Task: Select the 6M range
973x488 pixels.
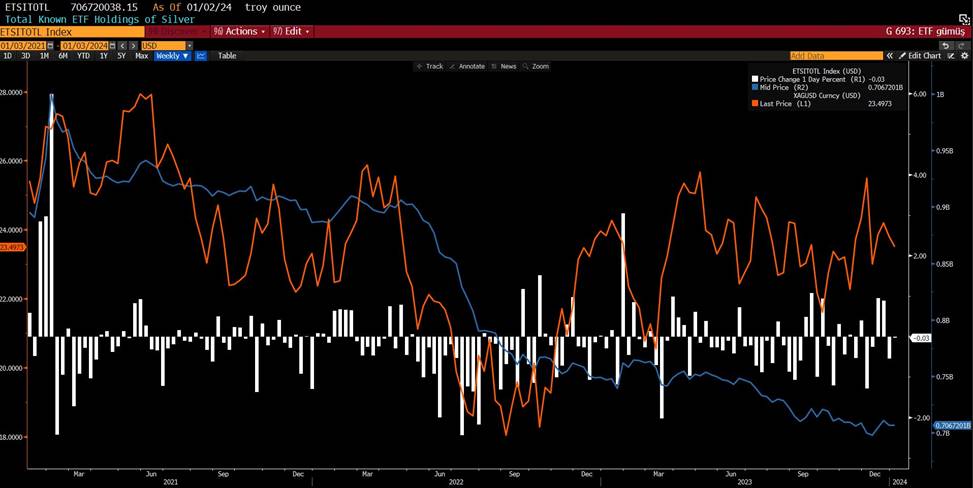Action: pos(63,56)
